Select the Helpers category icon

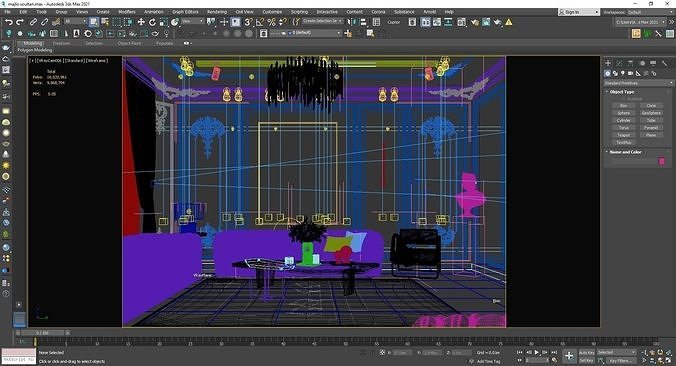click(638, 73)
